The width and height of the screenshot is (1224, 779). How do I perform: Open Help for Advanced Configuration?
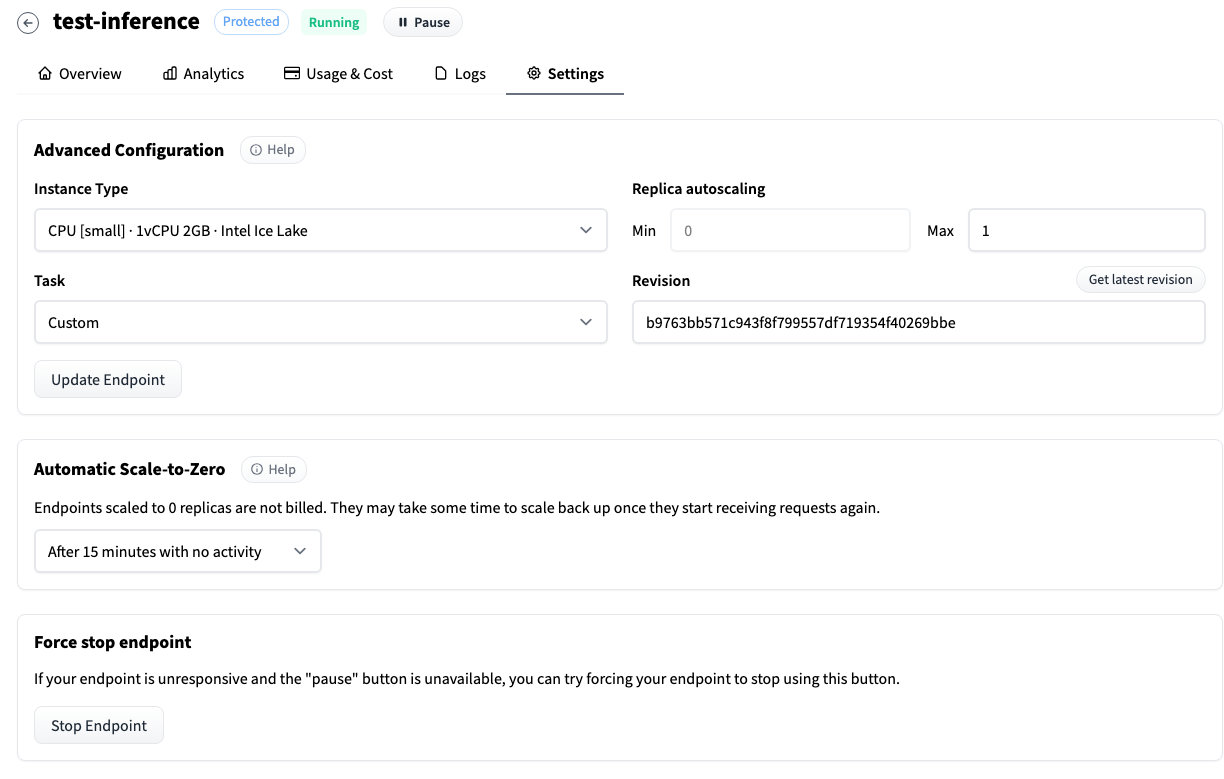pos(272,149)
